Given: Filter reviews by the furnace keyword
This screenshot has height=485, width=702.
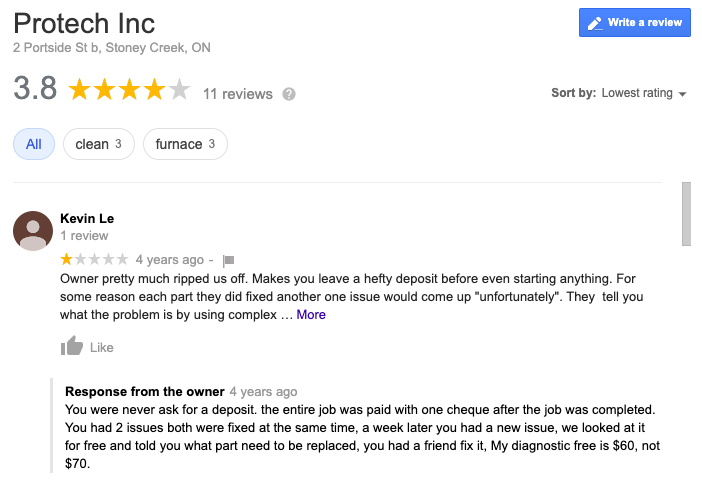Looking at the screenshot, I should [x=185, y=144].
